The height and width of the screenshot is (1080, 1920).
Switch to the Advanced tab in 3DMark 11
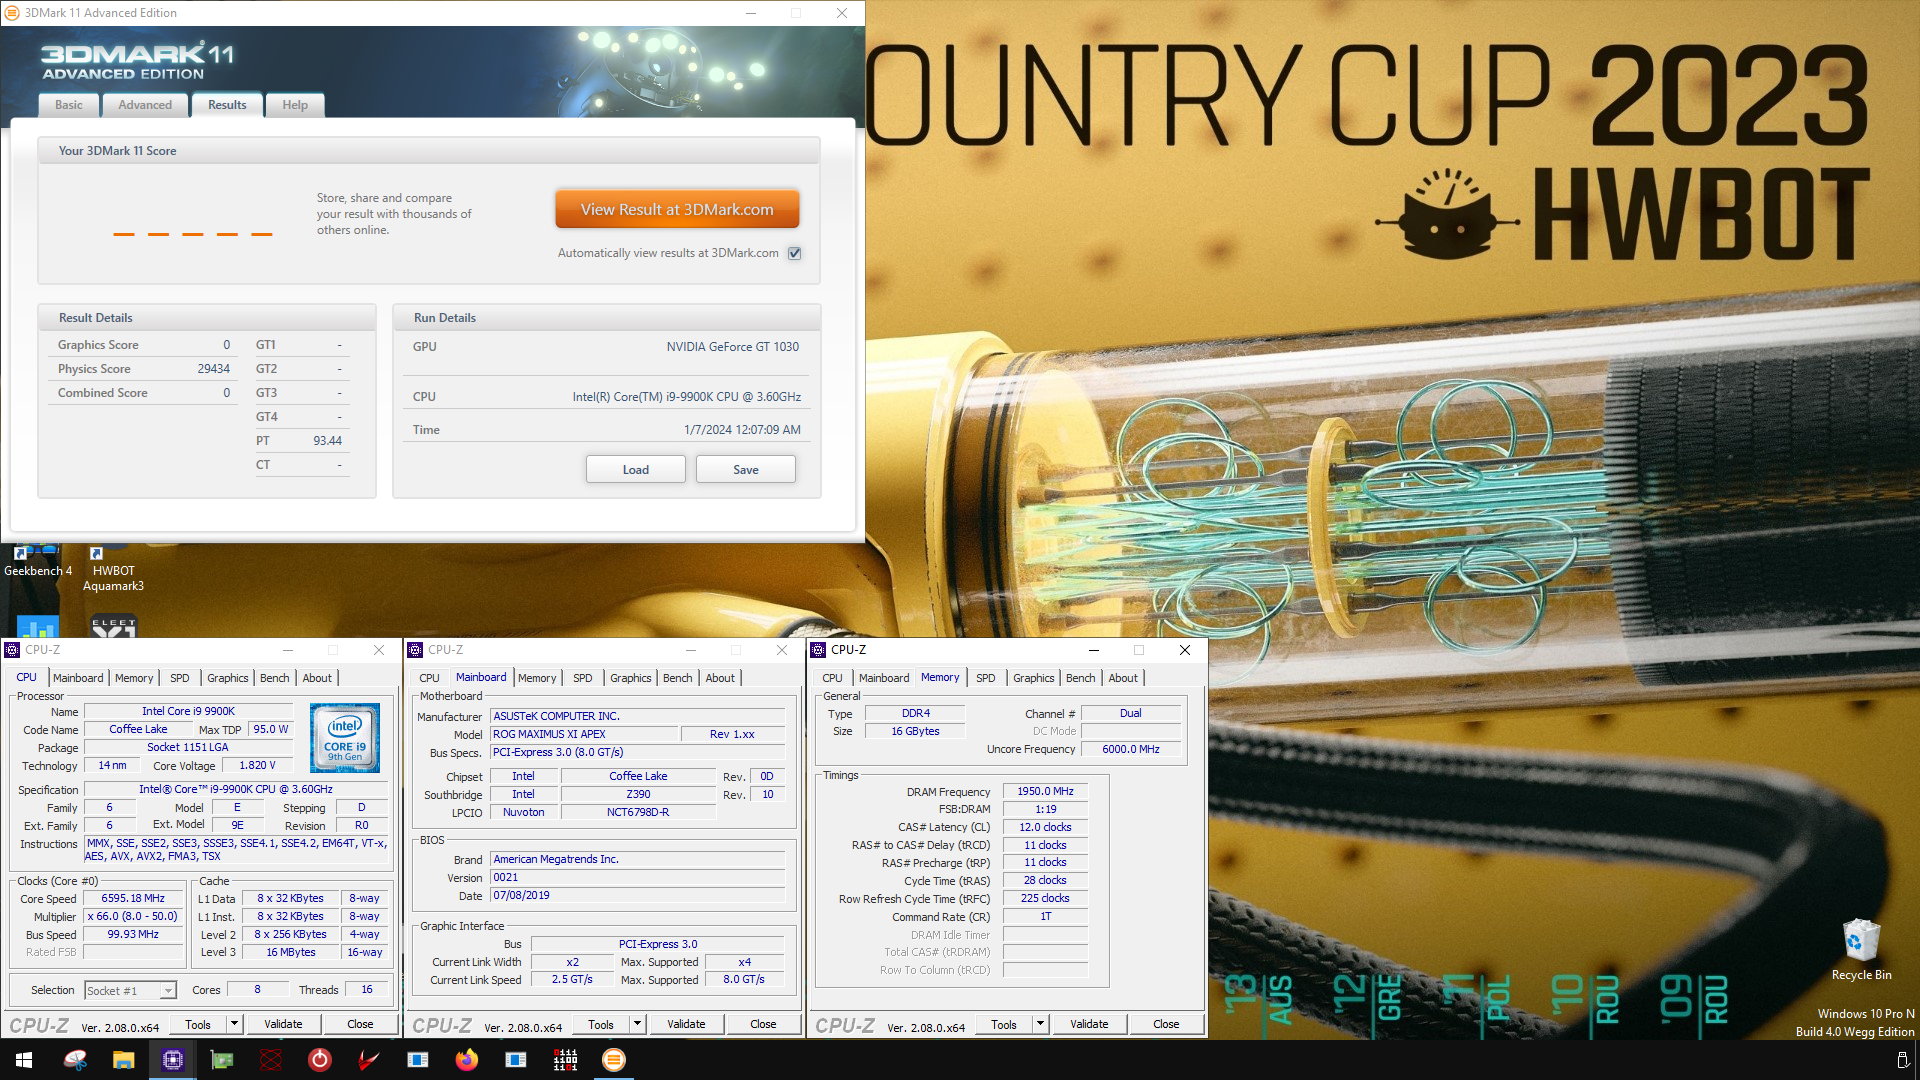point(145,105)
